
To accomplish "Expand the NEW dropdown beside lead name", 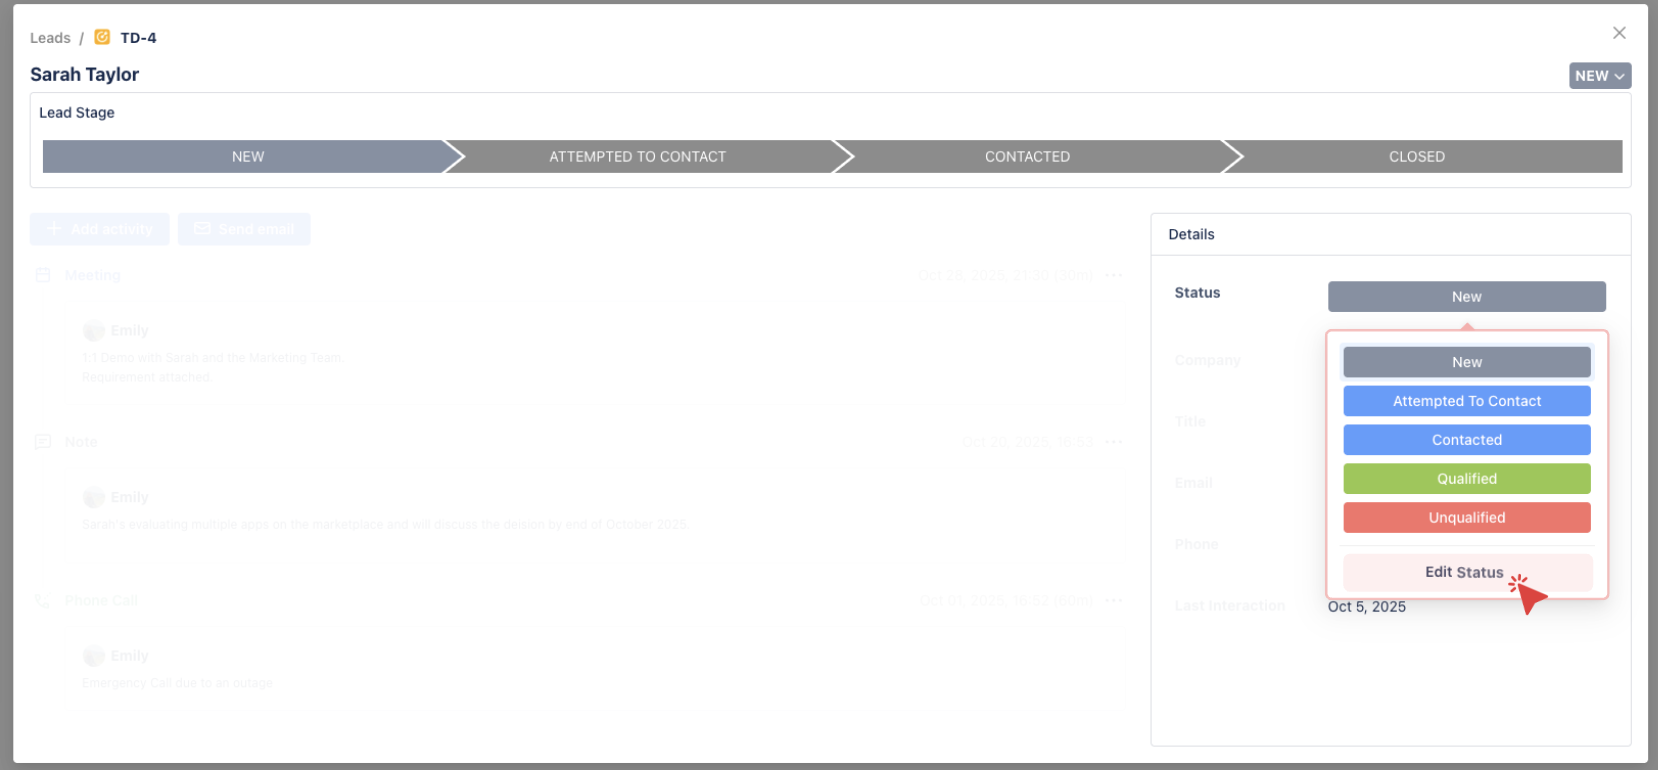I will [1599, 76].
